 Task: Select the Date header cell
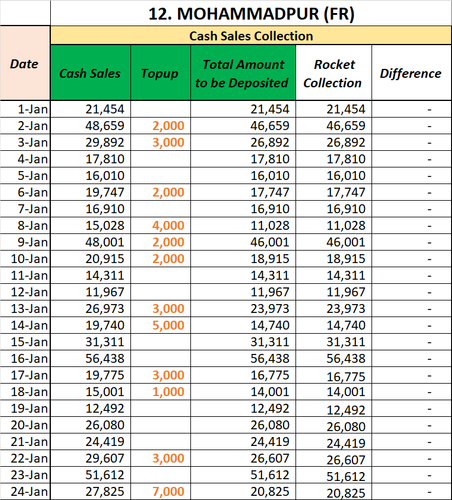click(25, 63)
